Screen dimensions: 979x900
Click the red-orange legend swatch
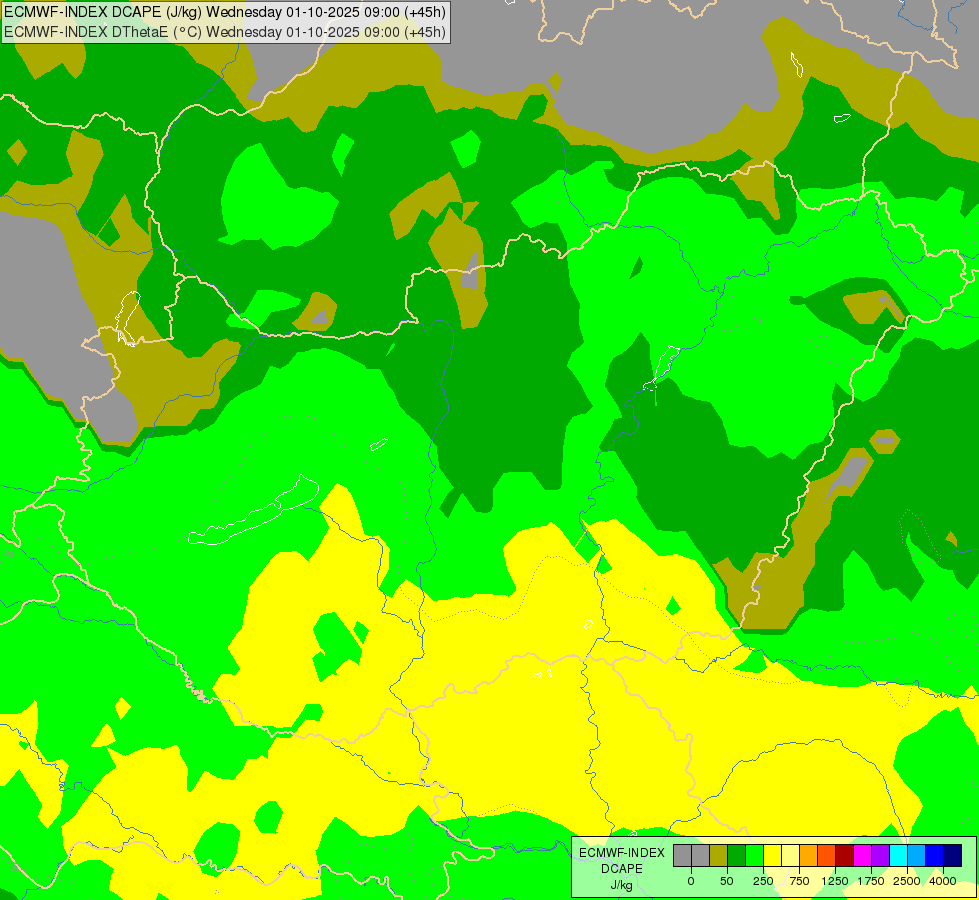[826, 855]
